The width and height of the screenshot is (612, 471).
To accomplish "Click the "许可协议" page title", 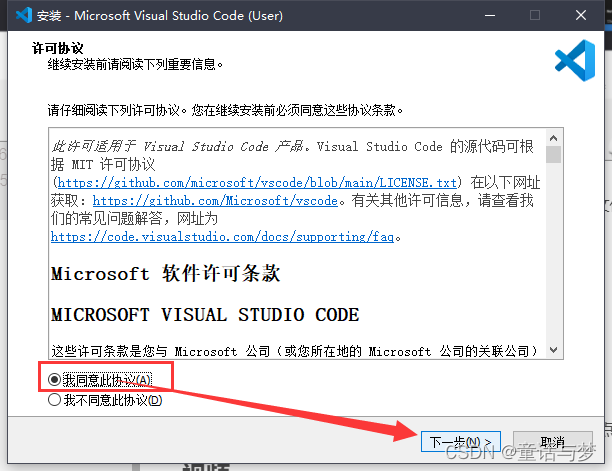I will (57, 48).
